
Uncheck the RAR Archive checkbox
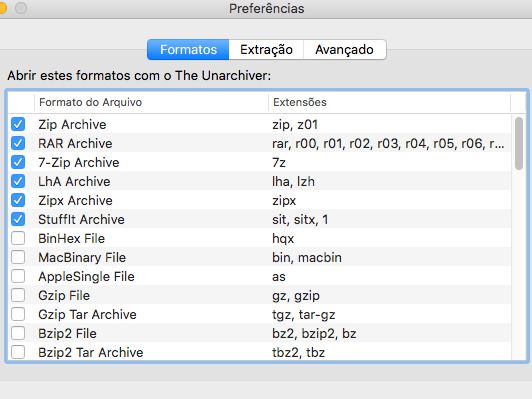pos(18,143)
